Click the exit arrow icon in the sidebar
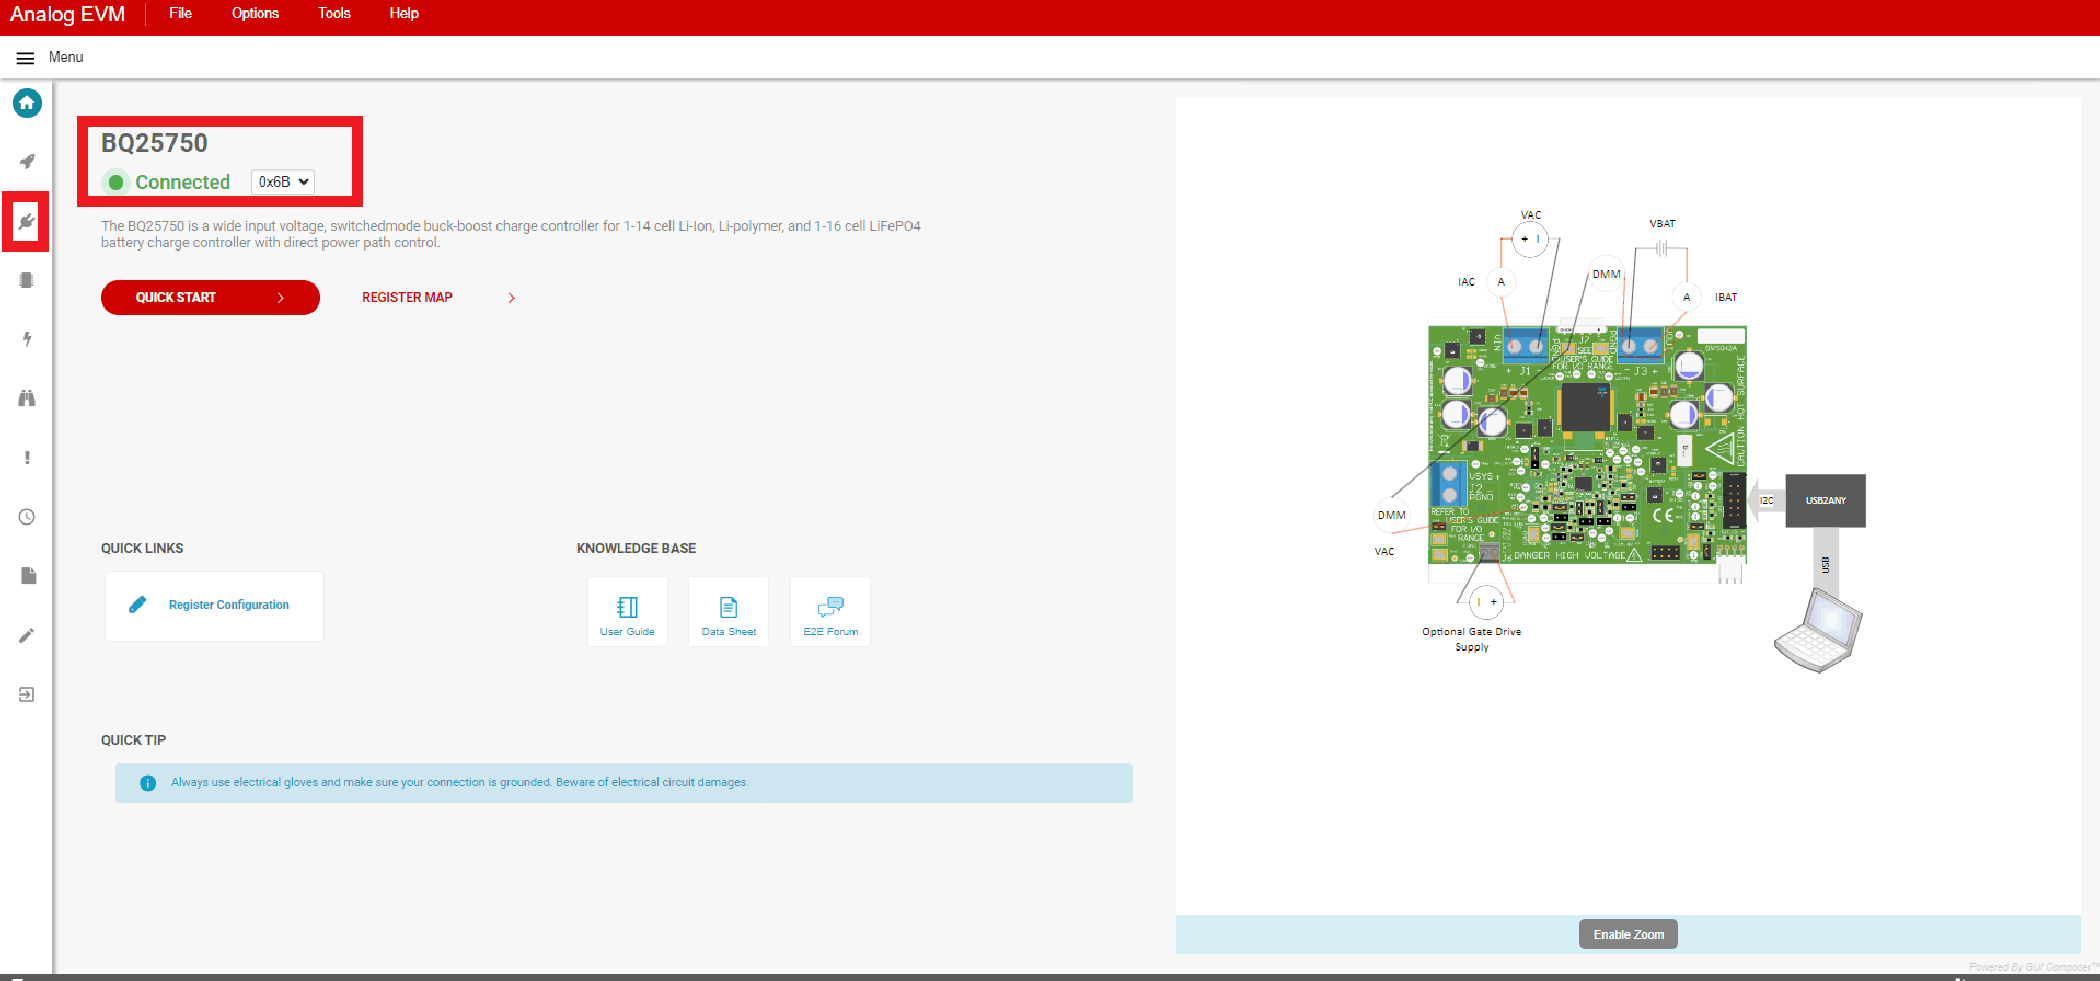The height and width of the screenshot is (981, 2100). (x=27, y=694)
